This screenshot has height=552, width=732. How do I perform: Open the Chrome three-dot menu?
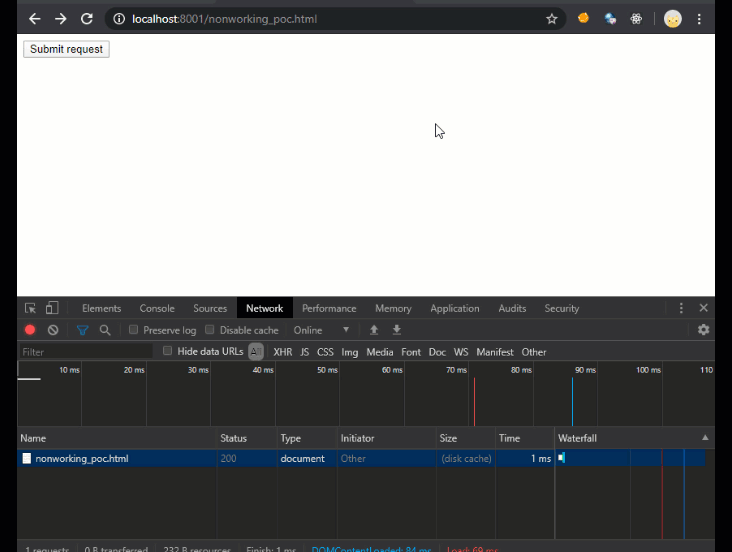click(699, 19)
